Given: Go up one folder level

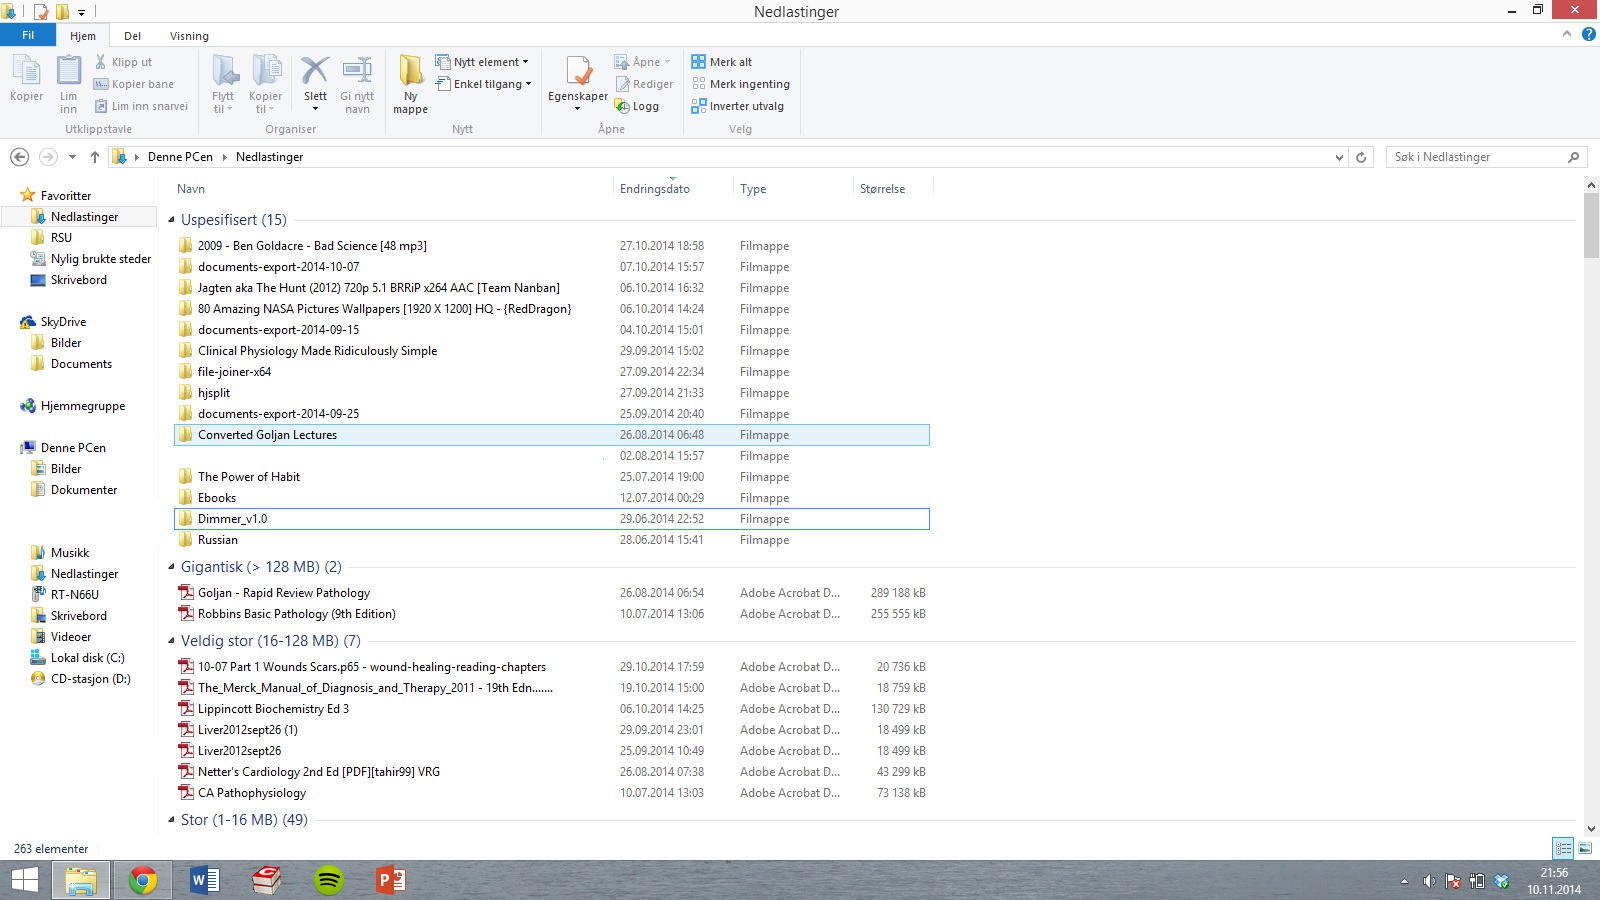Looking at the screenshot, I should [x=95, y=157].
